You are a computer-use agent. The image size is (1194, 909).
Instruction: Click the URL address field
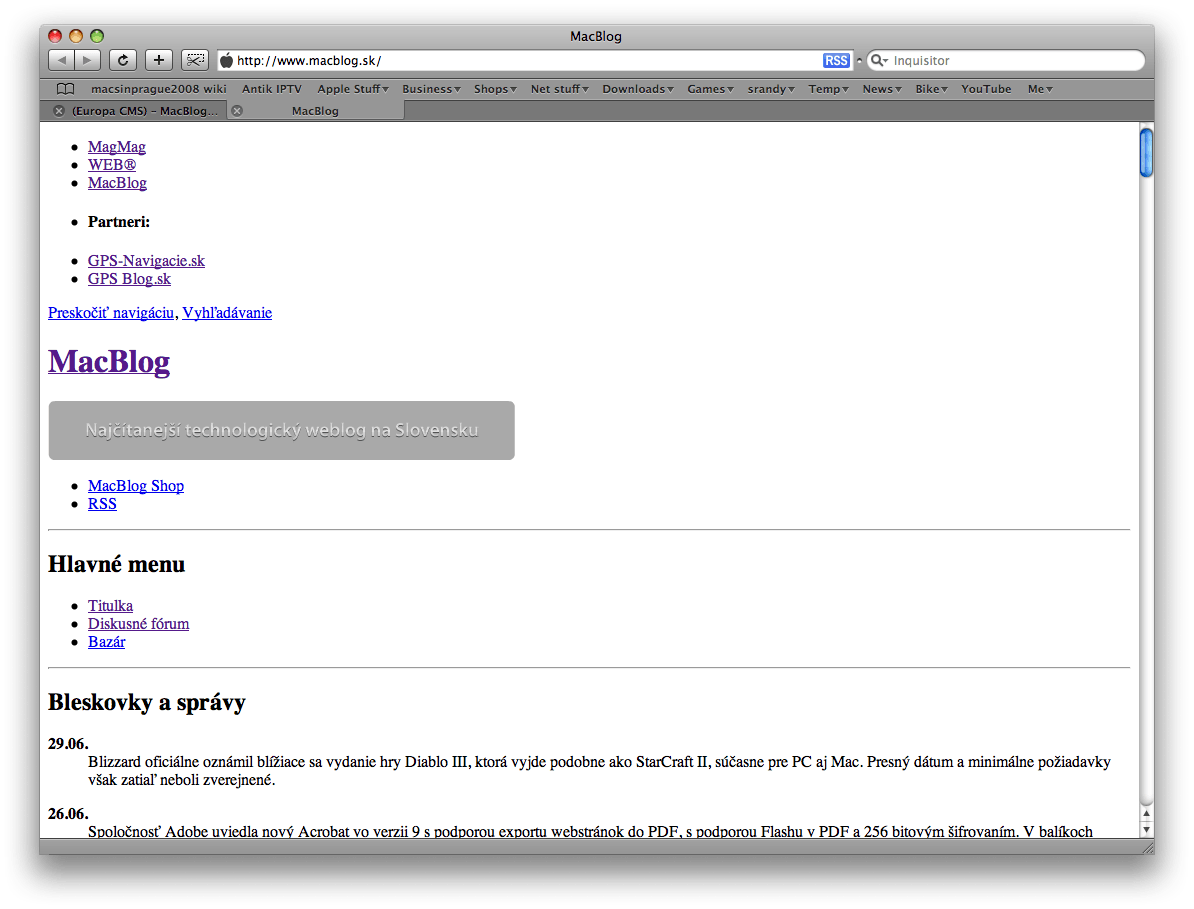(520, 61)
